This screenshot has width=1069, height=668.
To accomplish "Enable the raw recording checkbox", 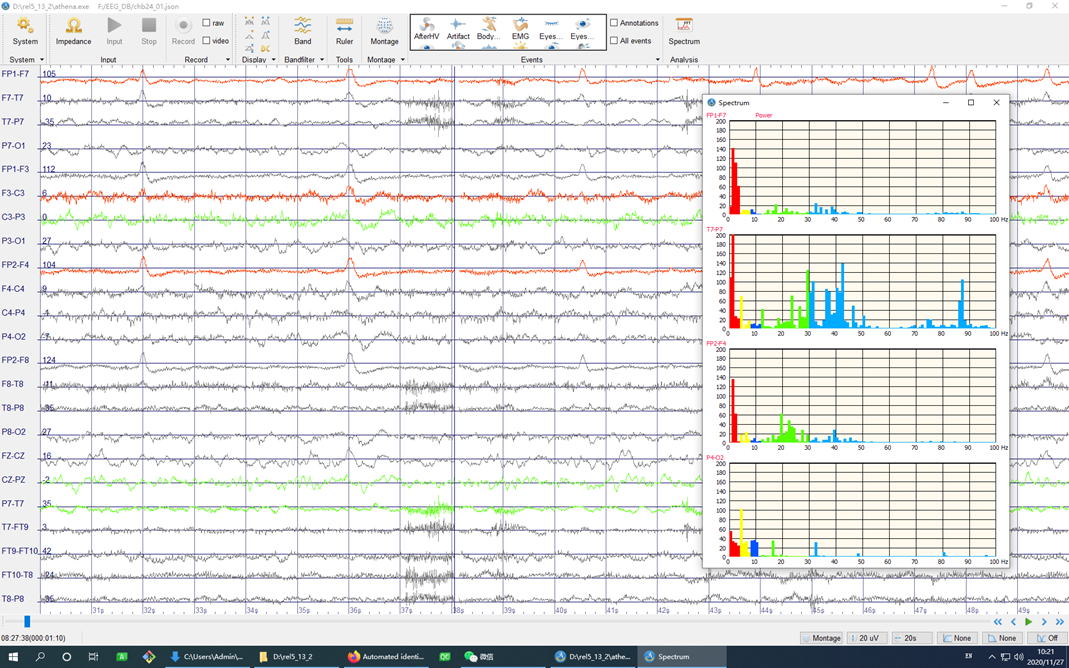I will pos(207,23).
